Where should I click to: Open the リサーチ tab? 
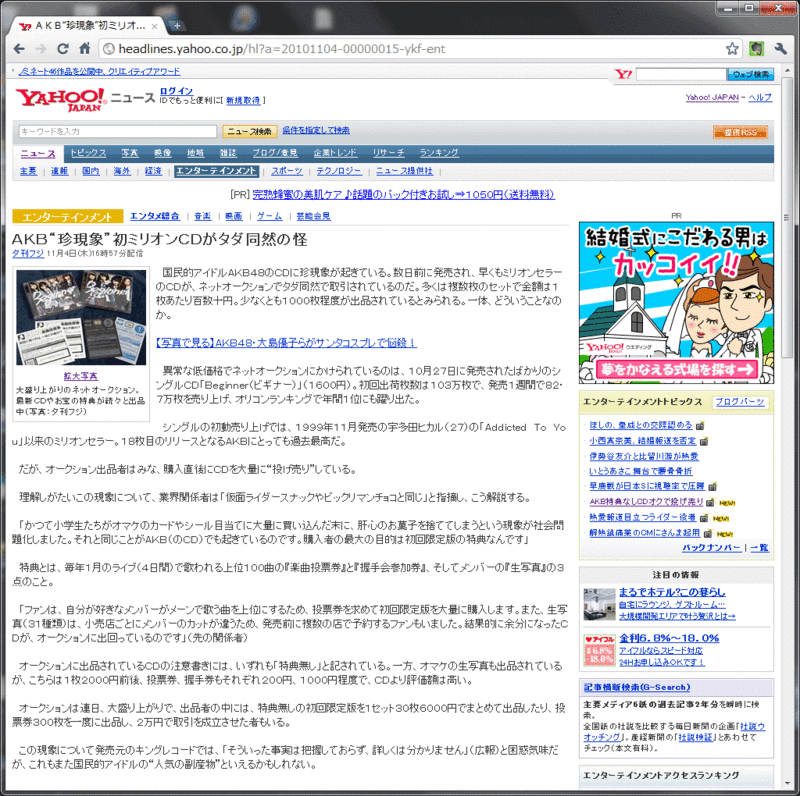[x=388, y=153]
